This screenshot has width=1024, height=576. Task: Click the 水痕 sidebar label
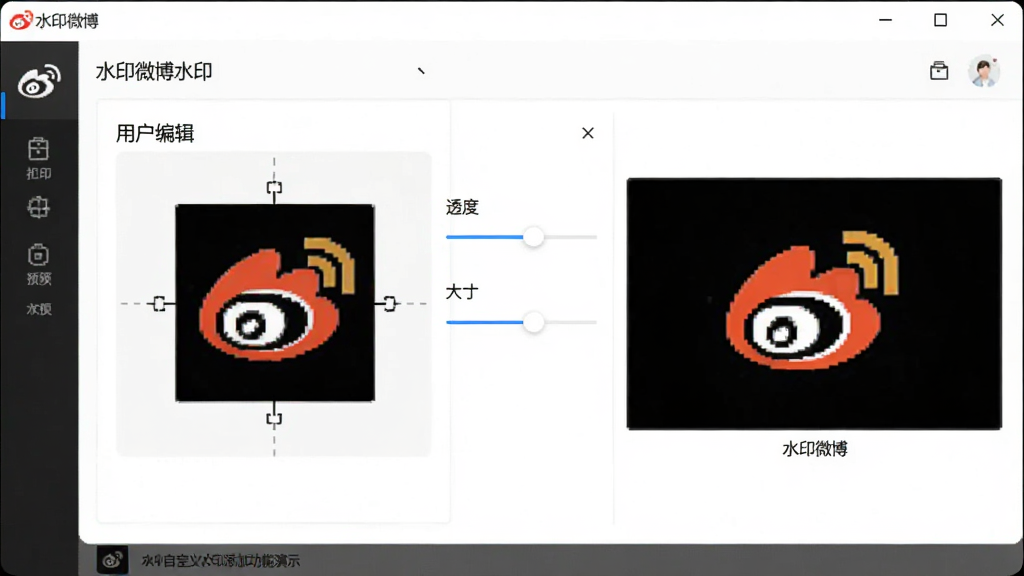pos(39,309)
